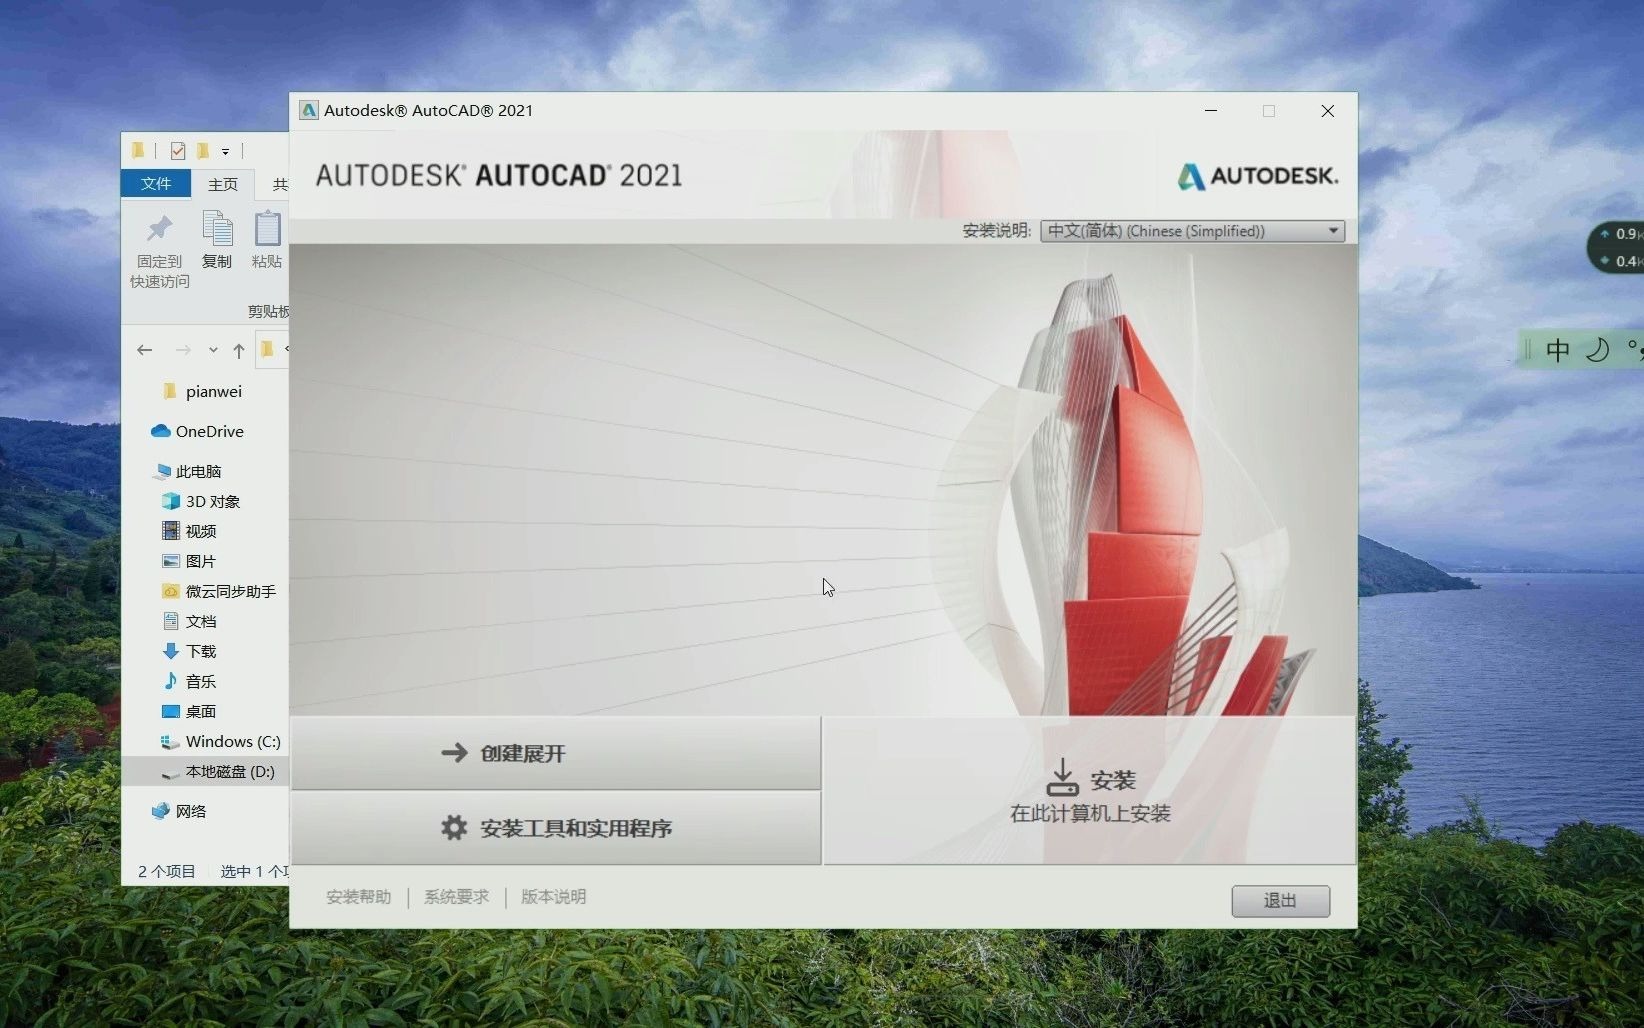Select 桌面 in navigation pane
The width and height of the screenshot is (1644, 1028).
coord(205,711)
